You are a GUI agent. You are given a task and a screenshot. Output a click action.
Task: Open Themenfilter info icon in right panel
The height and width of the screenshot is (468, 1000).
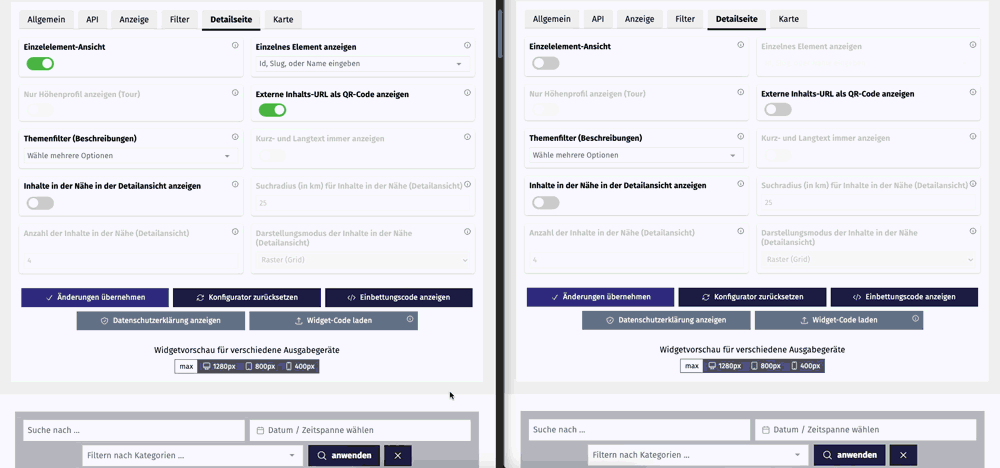pos(741,137)
